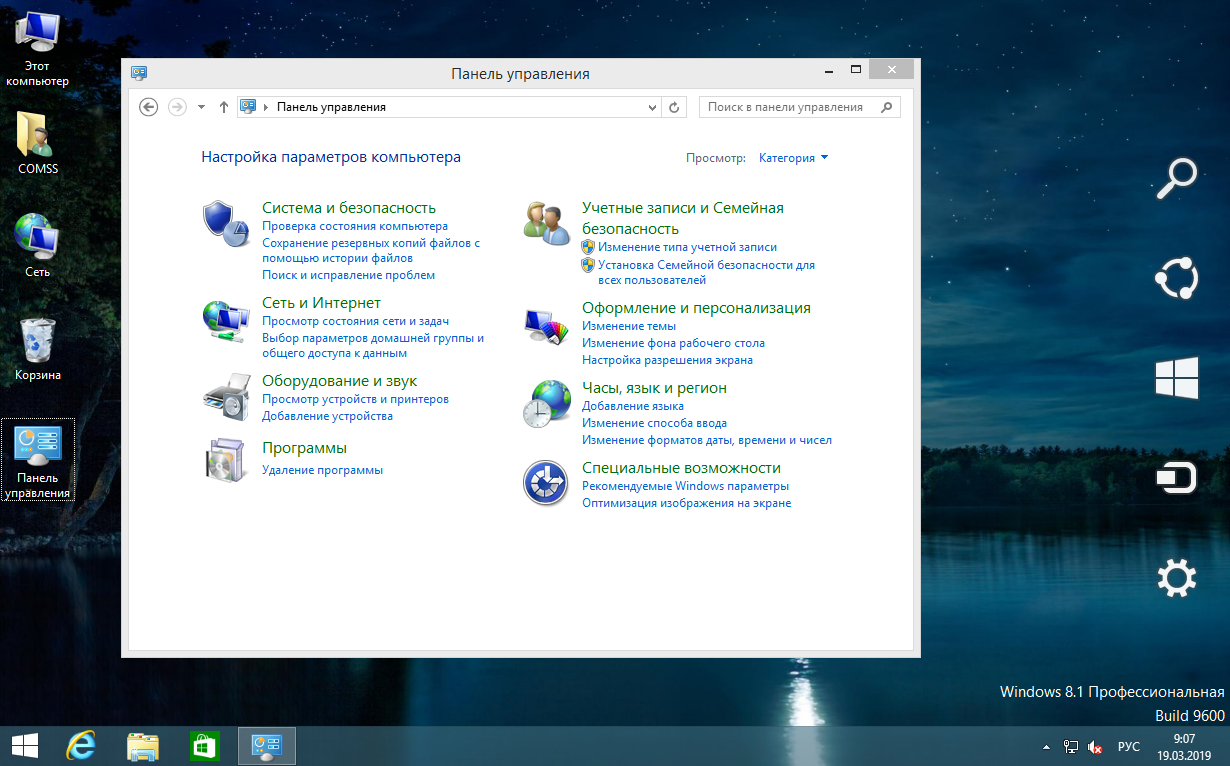1230x766 pixels.
Task: Select the Сеть desktop icon
Action: (38, 245)
